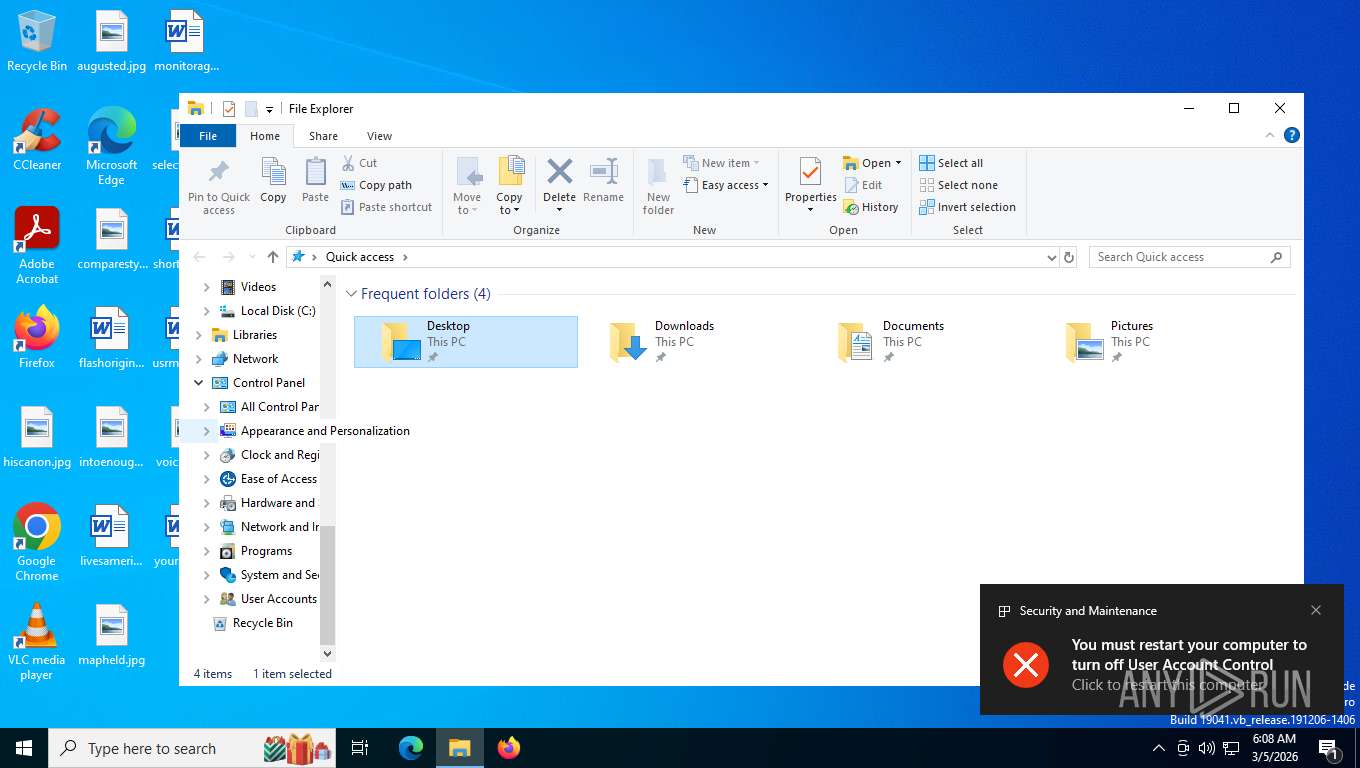
Task: Click the restart computer notification message
Action: point(1160,664)
